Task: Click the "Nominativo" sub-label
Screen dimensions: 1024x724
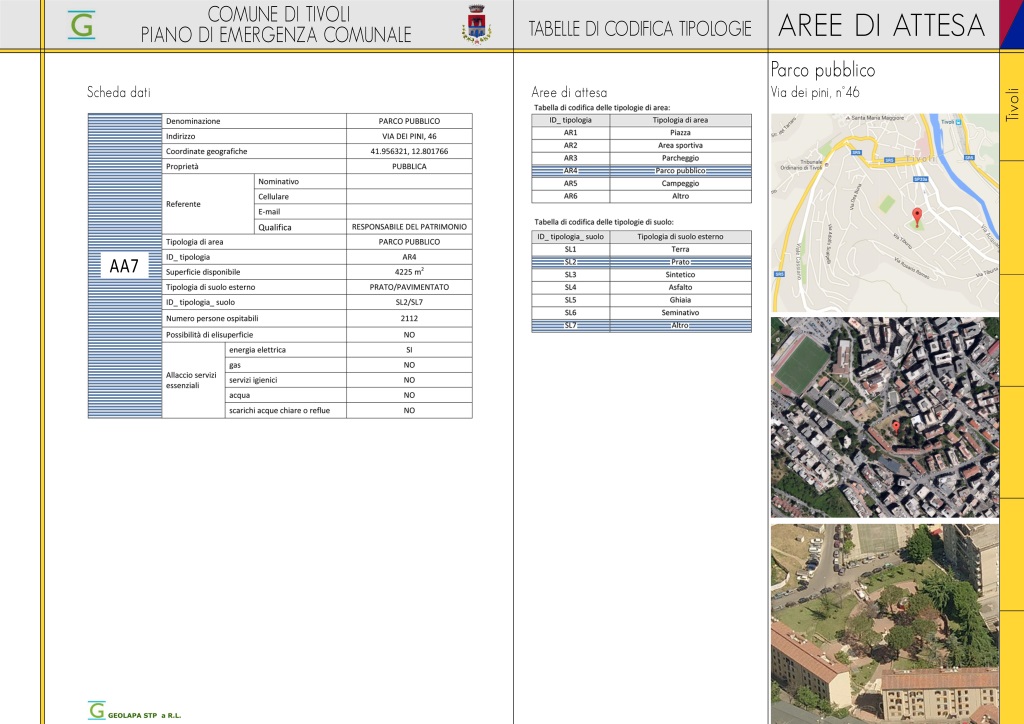Action: 278,181
